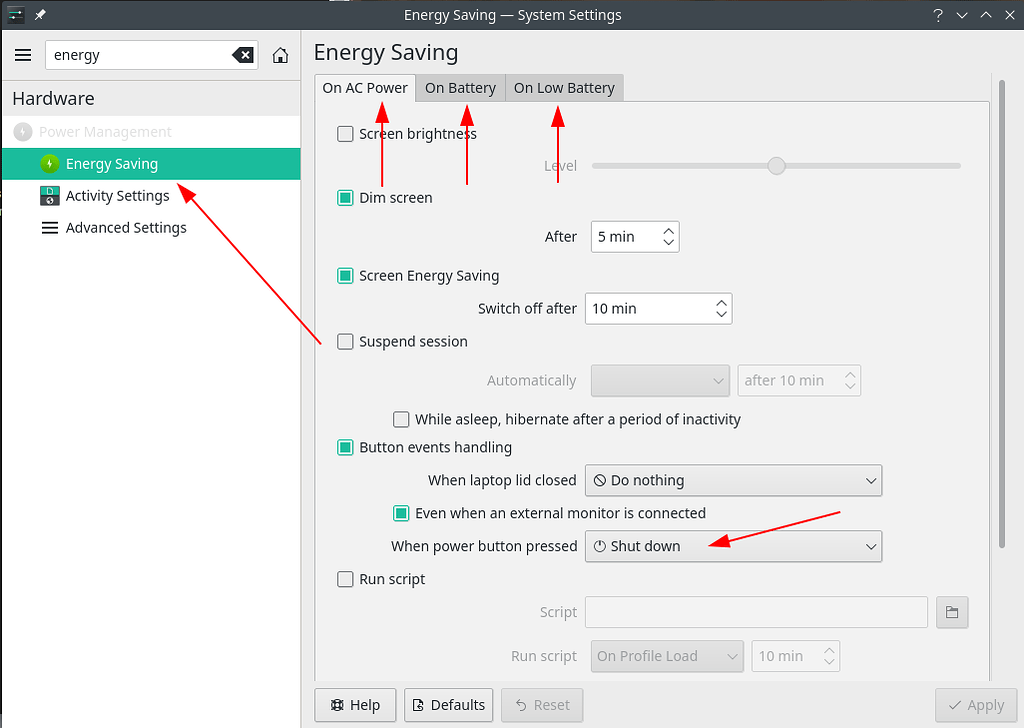Viewport: 1024px width, 728px height.
Task: Click the Defaults button
Action: 448,705
